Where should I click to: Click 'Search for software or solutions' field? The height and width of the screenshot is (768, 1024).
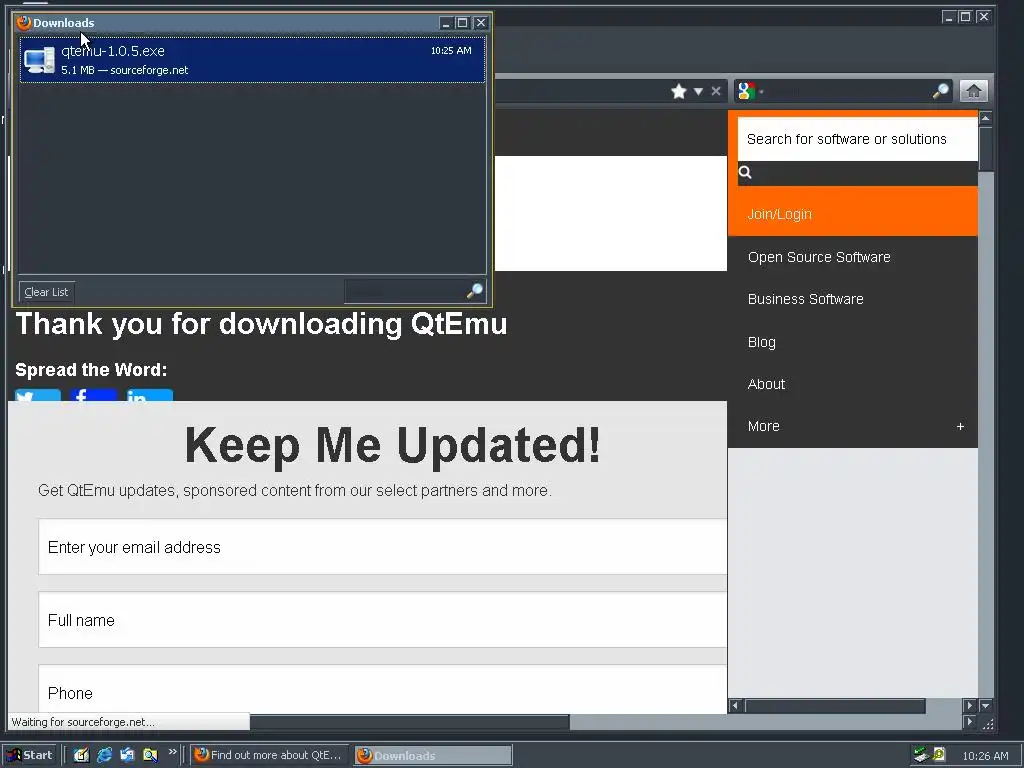click(857, 139)
